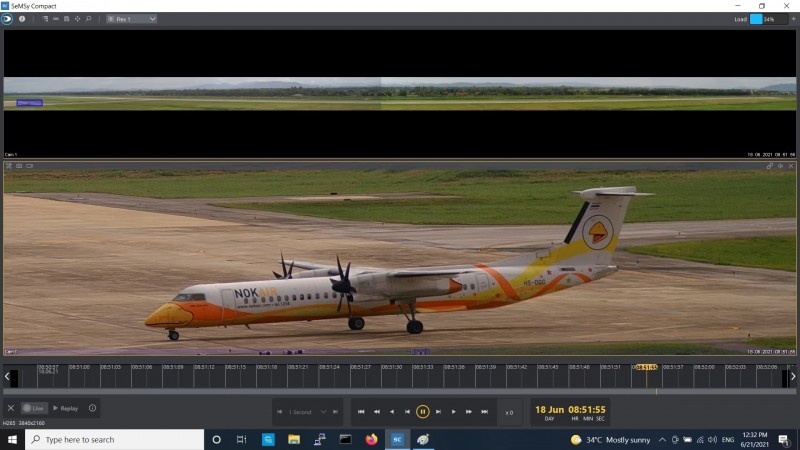Click the timeline overview scroll bar

click(399, 392)
